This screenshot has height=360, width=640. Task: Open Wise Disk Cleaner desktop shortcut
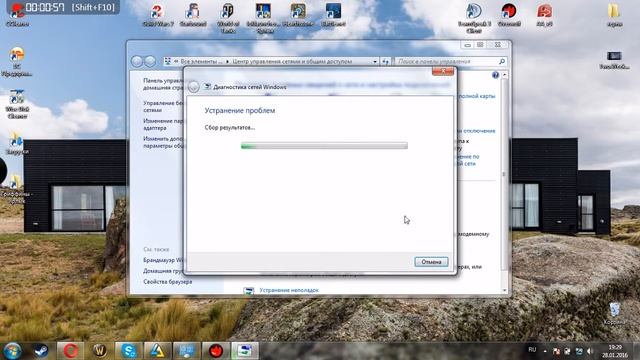(17, 104)
